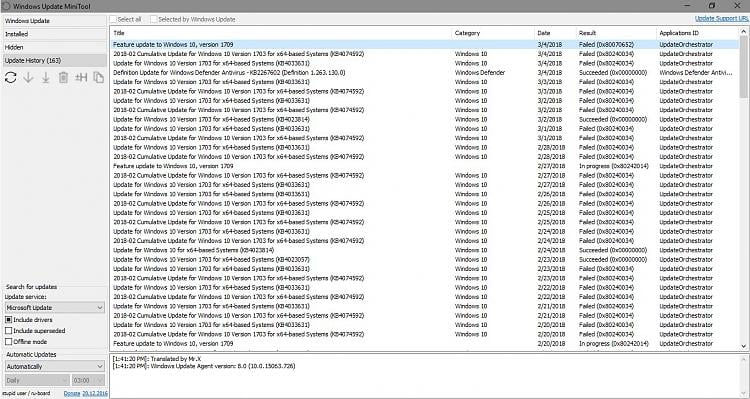Click the download updates arrow icon
Screen dimensions: 750x399
pos(28,78)
